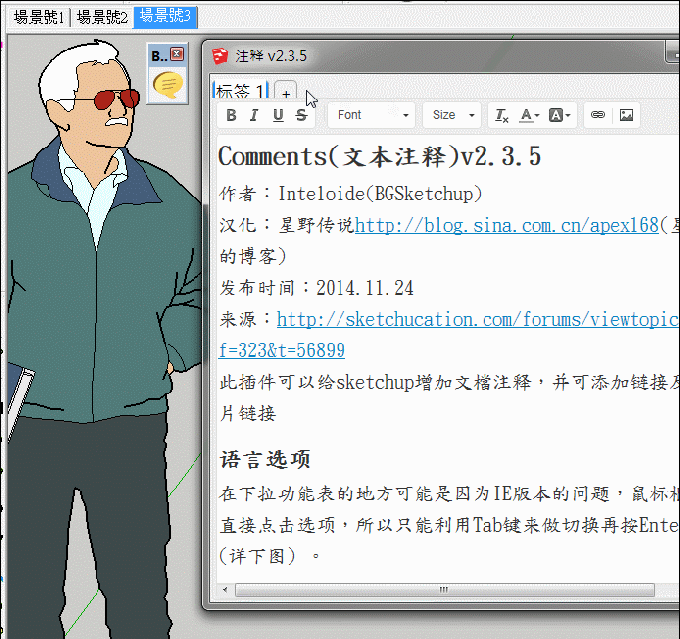The image size is (680, 639).
Task: Click the insert image icon
Action: coord(626,115)
